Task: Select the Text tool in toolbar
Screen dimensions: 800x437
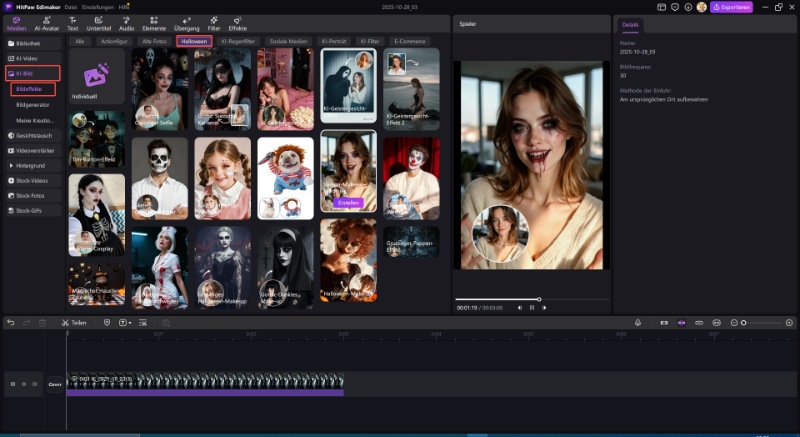Action: (x=73, y=23)
